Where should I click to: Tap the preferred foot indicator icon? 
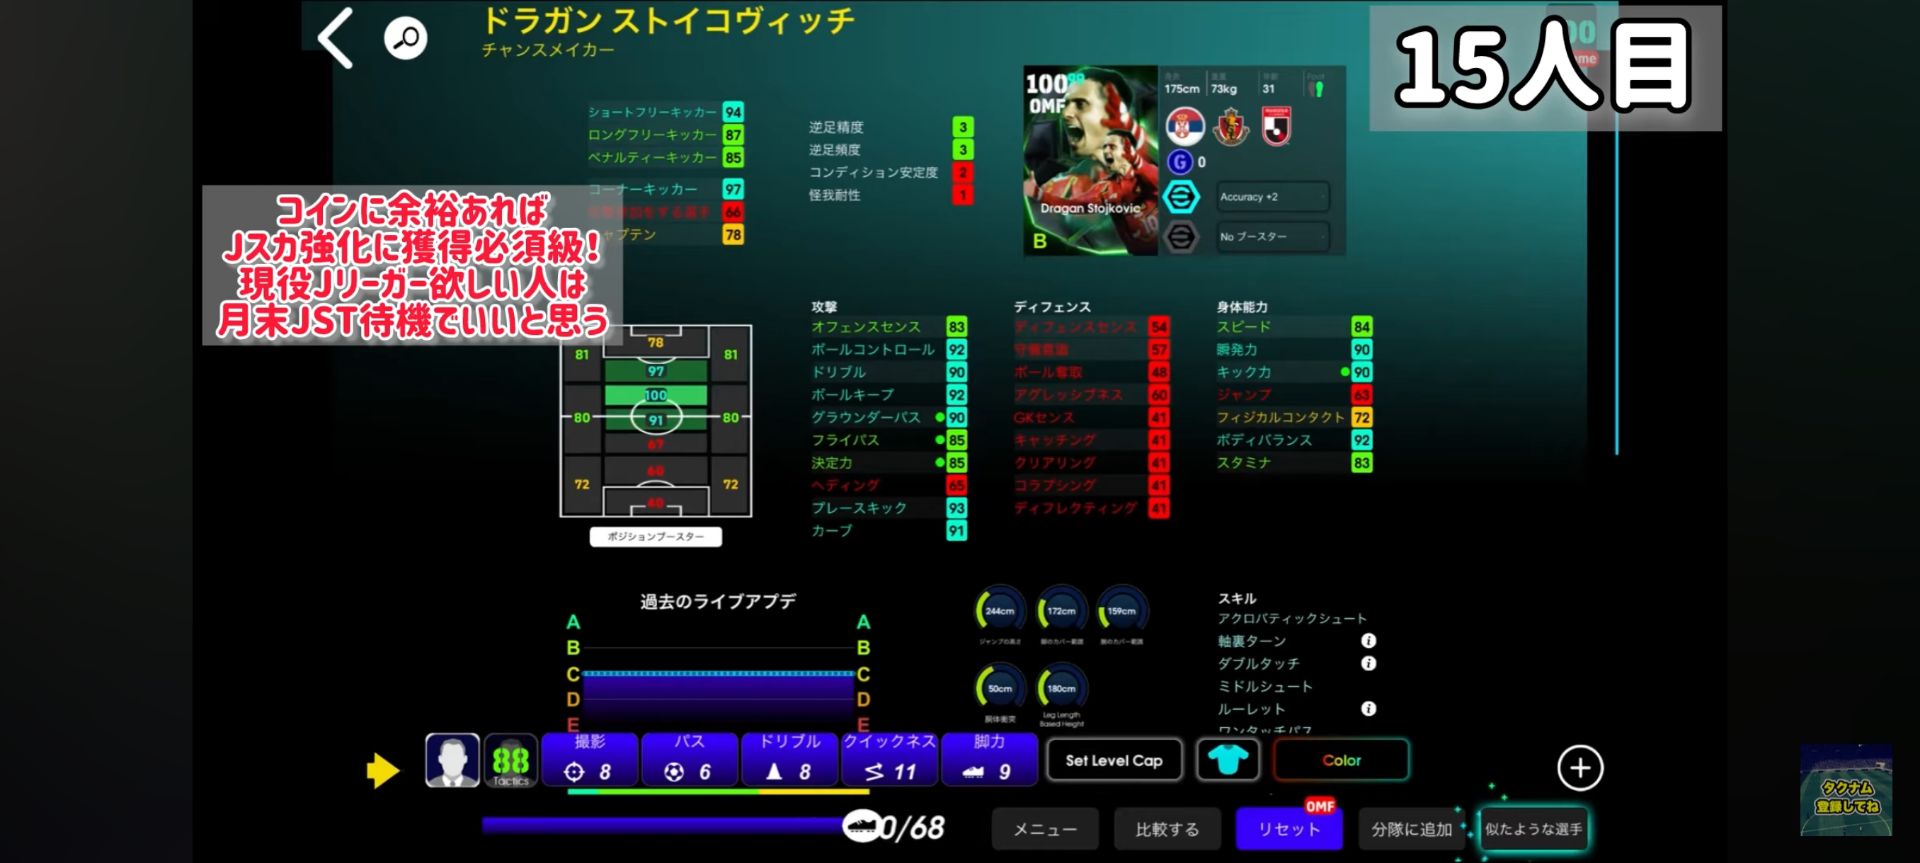[1317, 88]
